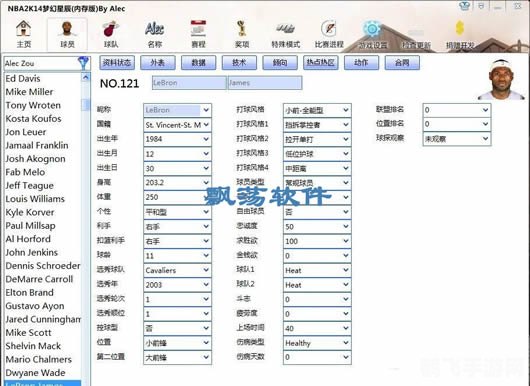Select Dennis Schroeder in player list
530x386 pixels.
(x=43, y=266)
